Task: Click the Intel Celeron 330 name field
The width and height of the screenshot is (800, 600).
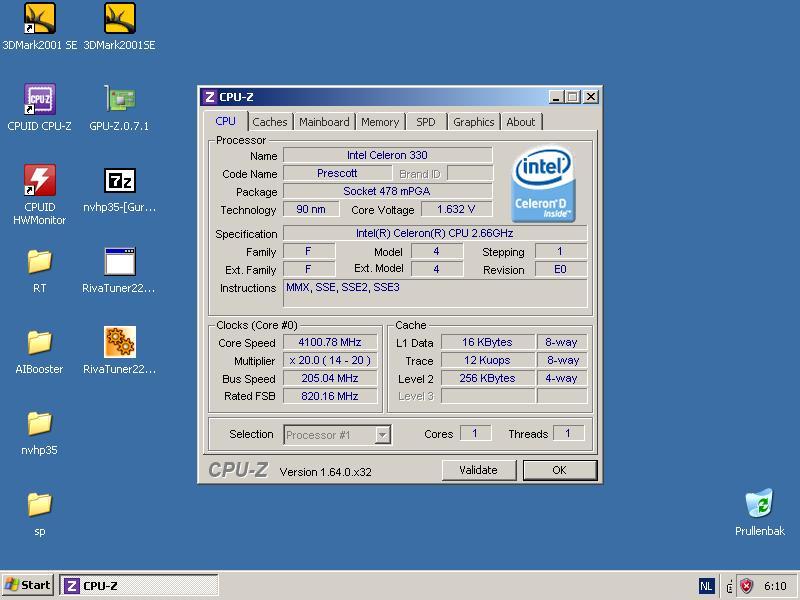Action: (388, 155)
